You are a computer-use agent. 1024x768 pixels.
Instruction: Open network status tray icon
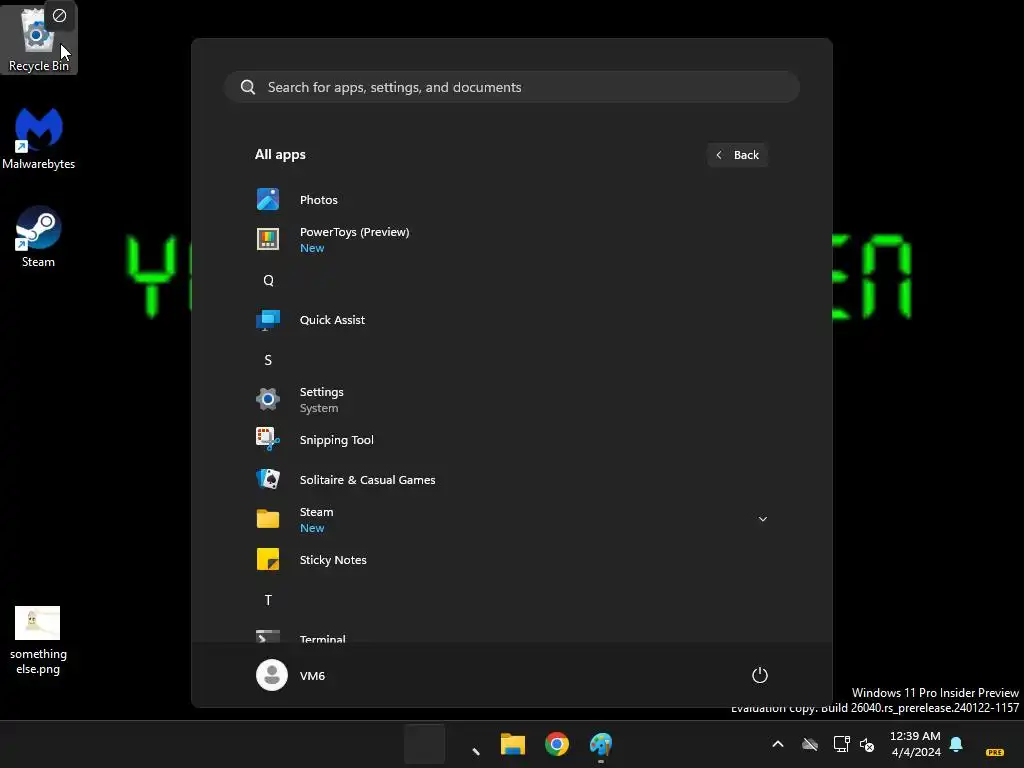[x=841, y=744]
